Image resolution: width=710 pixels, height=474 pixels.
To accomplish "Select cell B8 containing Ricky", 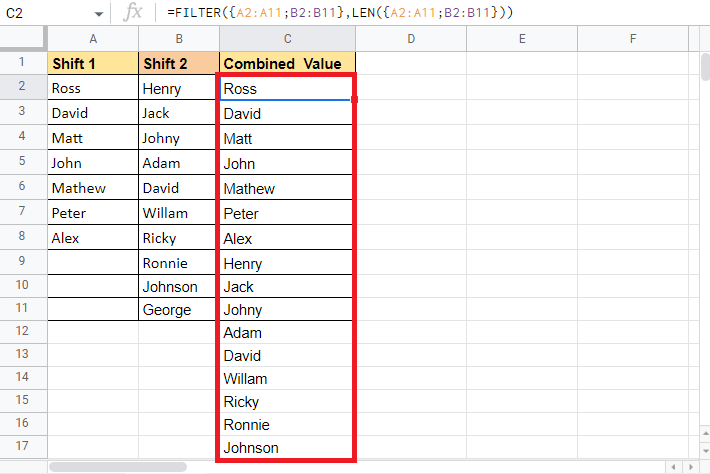I will point(179,237).
